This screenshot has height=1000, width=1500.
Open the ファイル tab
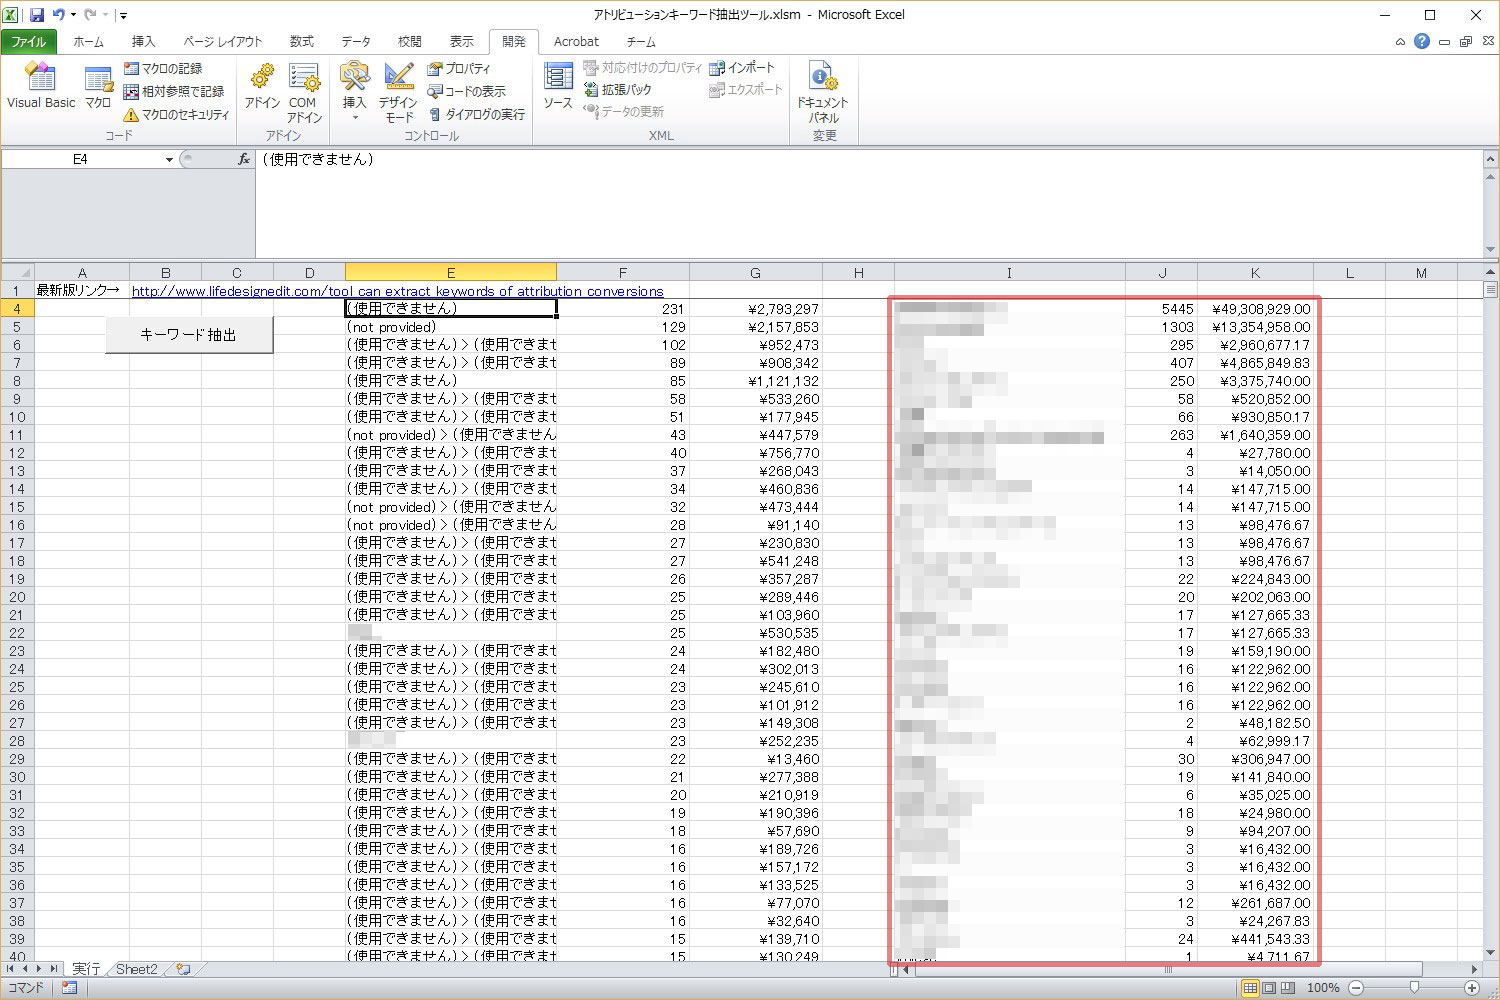(x=29, y=42)
